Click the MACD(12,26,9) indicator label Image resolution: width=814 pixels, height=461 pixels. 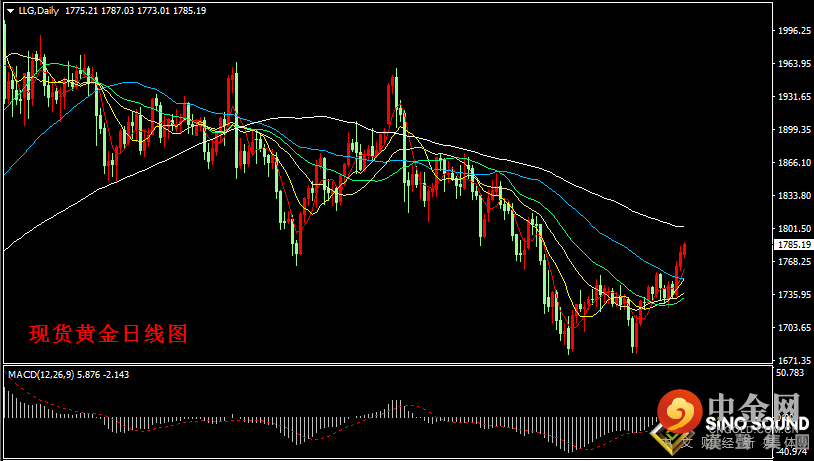[x=41, y=374]
